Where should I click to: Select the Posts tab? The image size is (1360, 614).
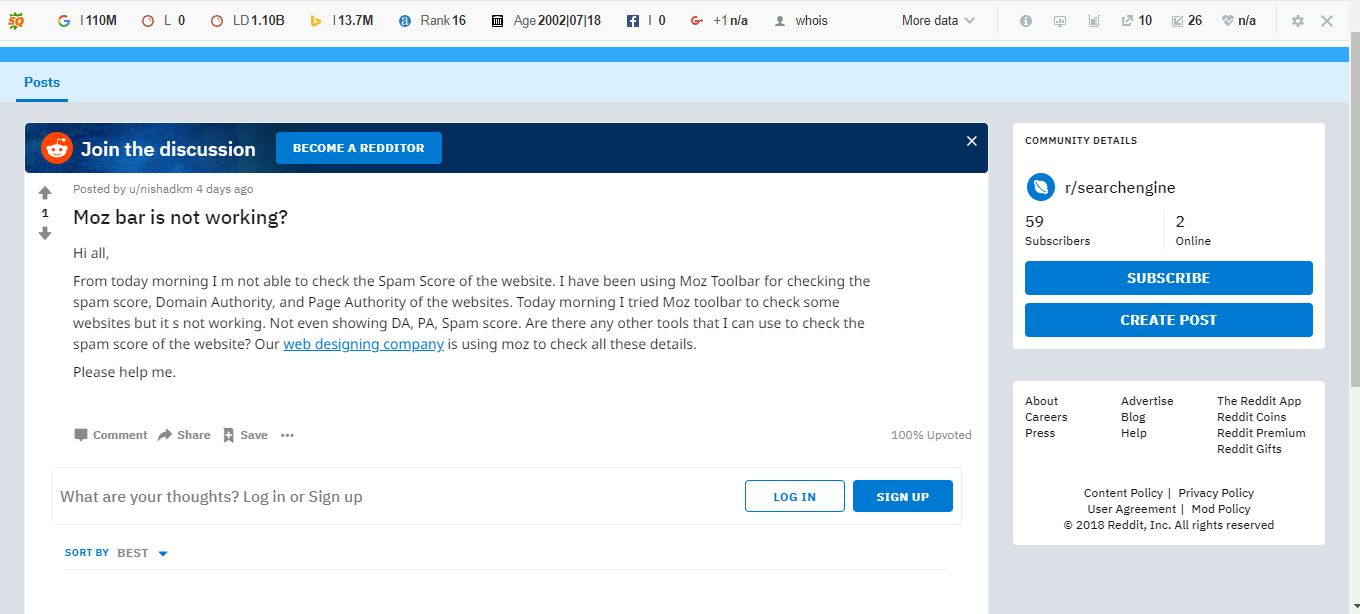coord(42,82)
